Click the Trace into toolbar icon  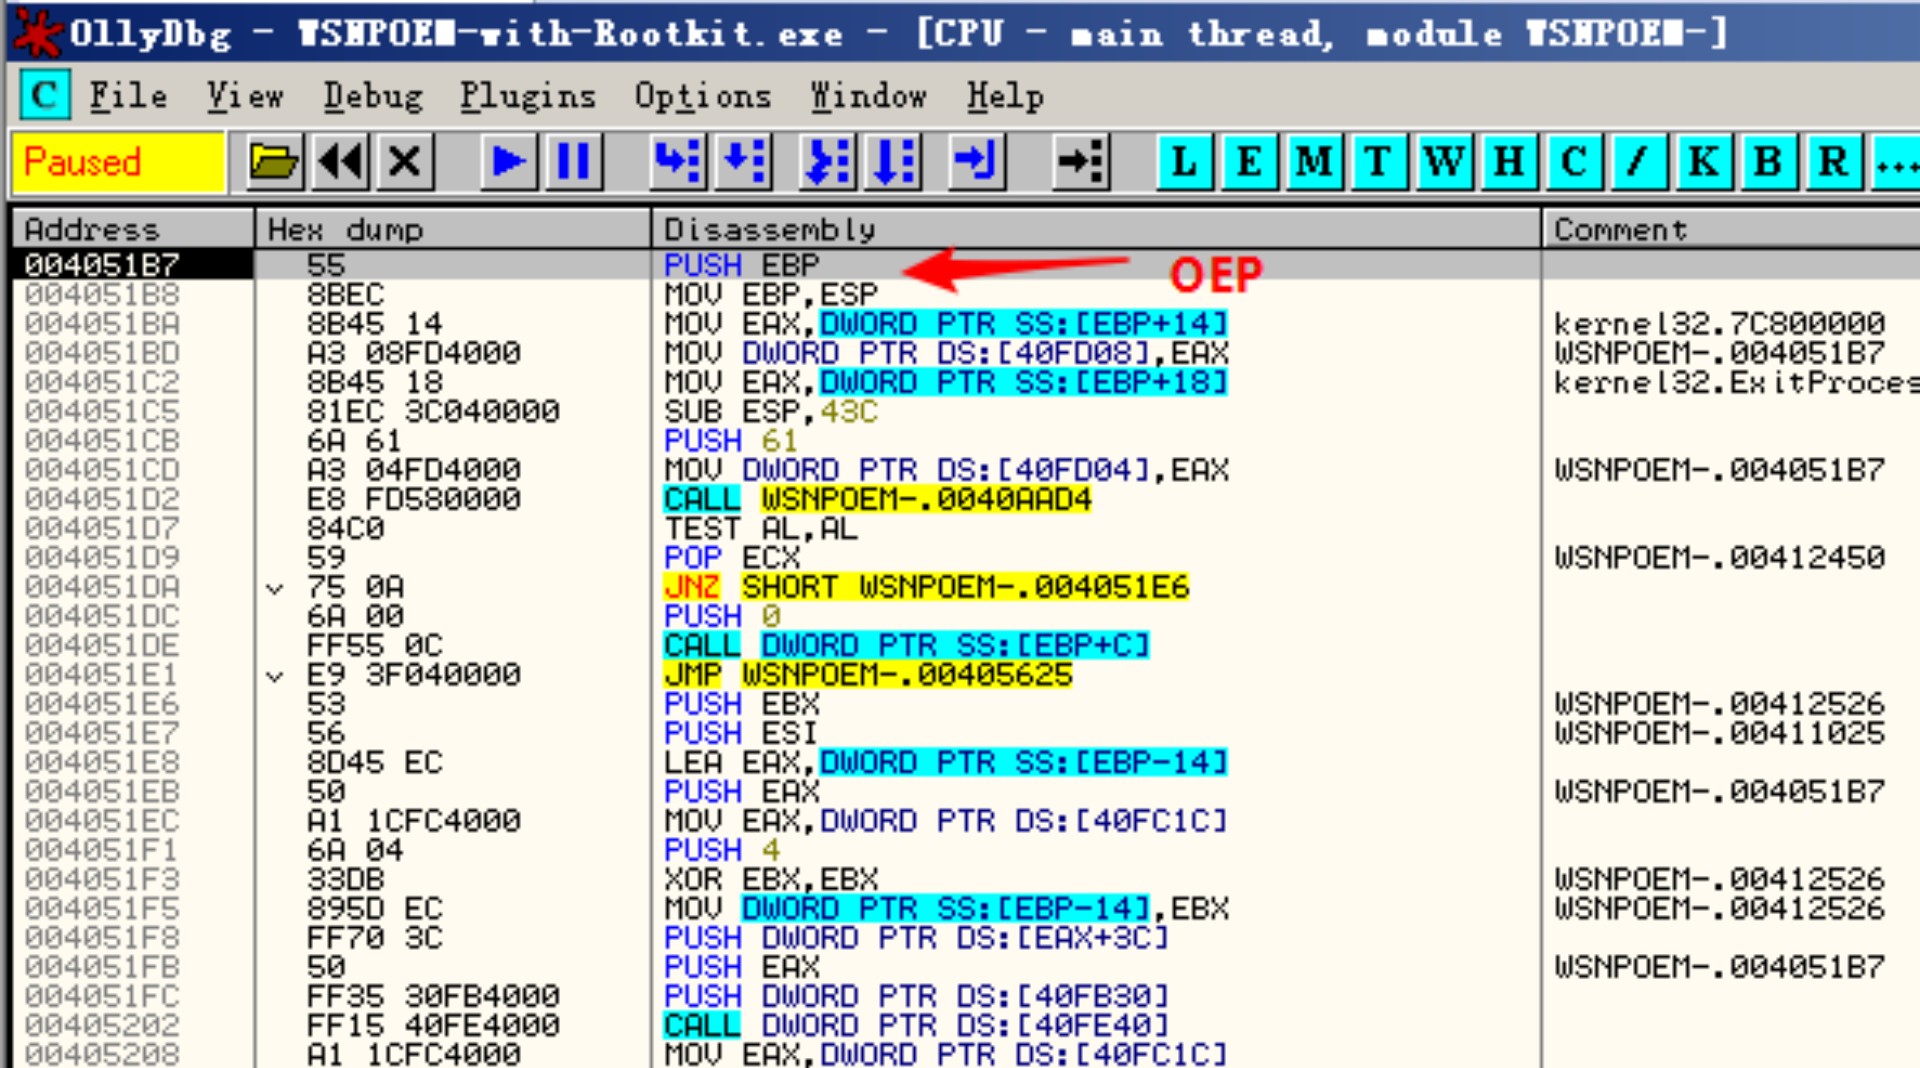point(828,161)
